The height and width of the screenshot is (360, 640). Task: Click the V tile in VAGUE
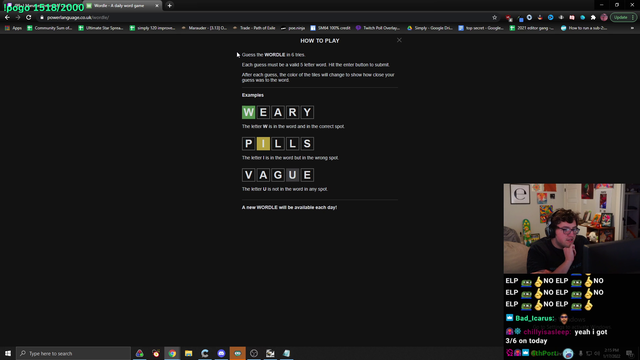click(x=249, y=175)
